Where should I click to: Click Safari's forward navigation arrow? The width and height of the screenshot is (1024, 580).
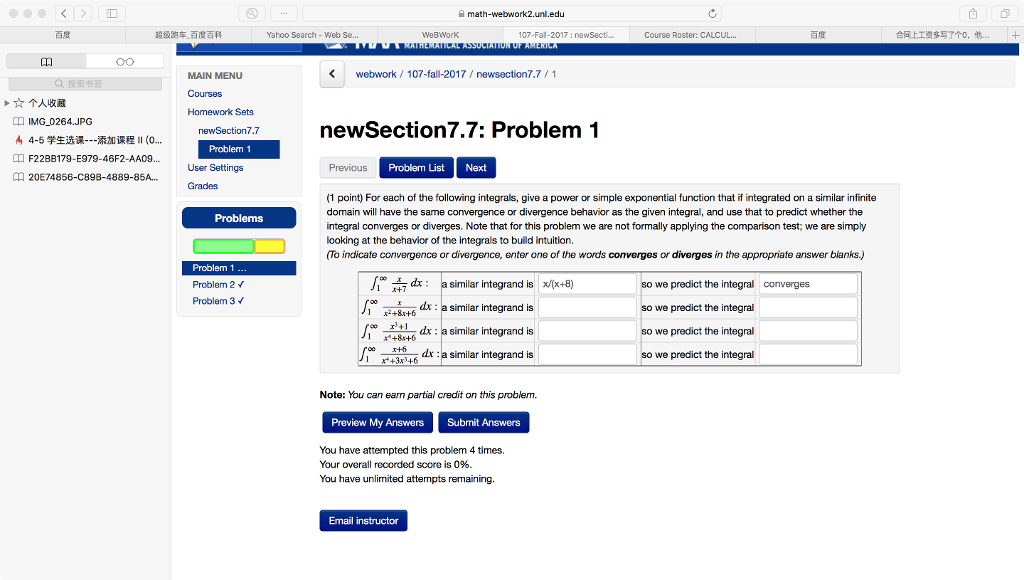[84, 13]
